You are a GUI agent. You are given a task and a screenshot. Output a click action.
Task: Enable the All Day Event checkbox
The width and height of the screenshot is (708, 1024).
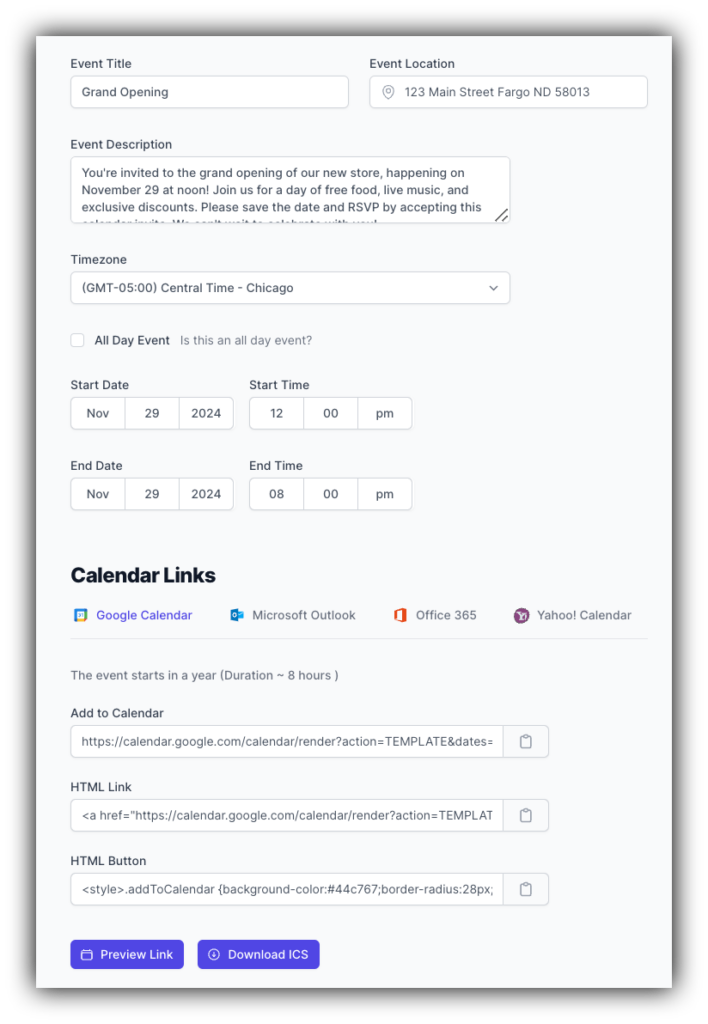pos(77,340)
